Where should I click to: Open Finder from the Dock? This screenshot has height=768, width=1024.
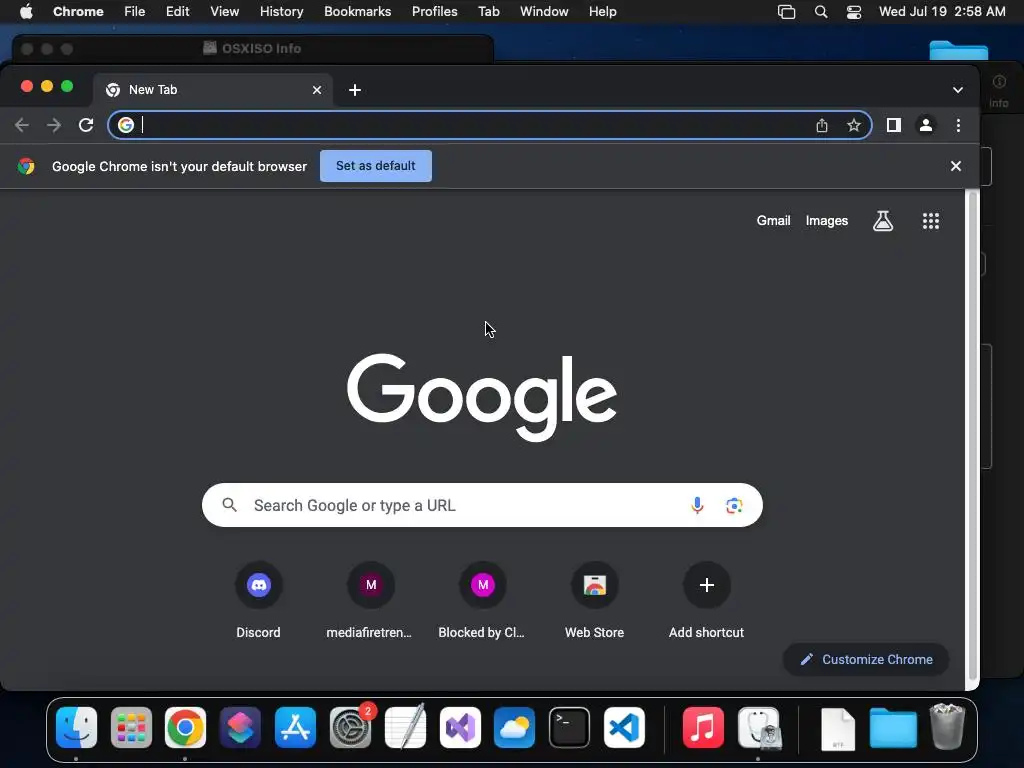76,728
